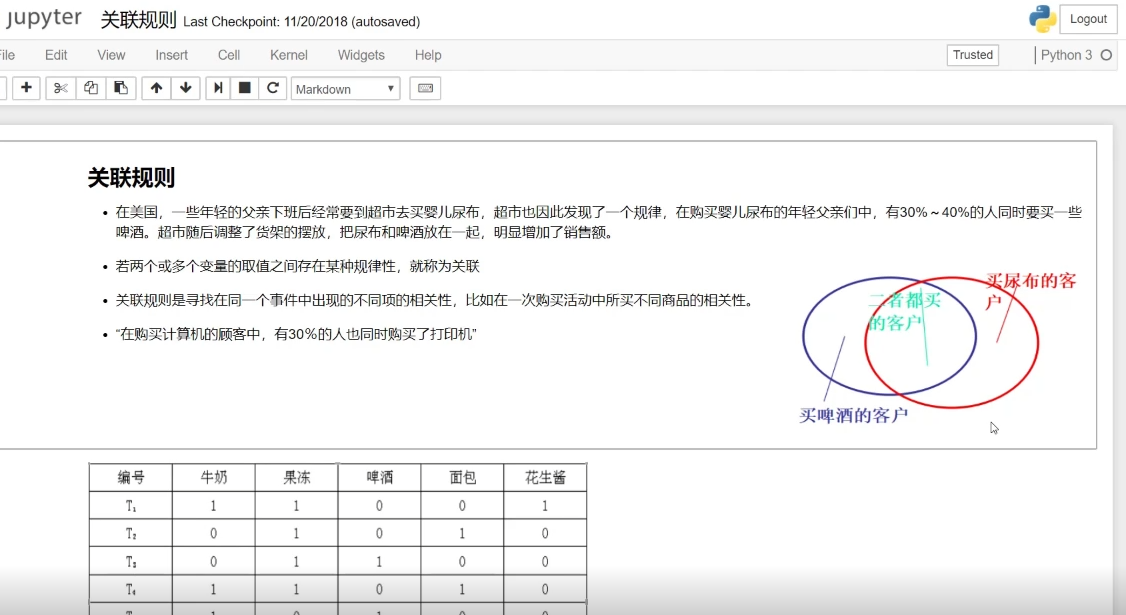1126x615 pixels.
Task: Open the Kernel menu
Action: (x=288, y=55)
